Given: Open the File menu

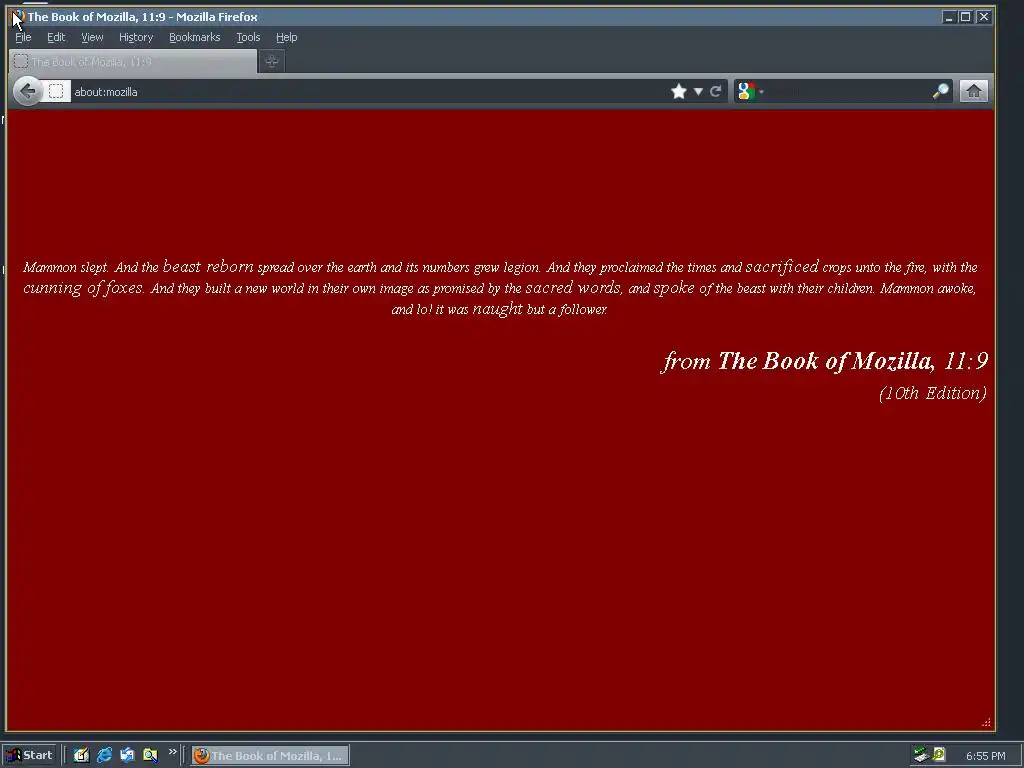Looking at the screenshot, I should pos(24,37).
